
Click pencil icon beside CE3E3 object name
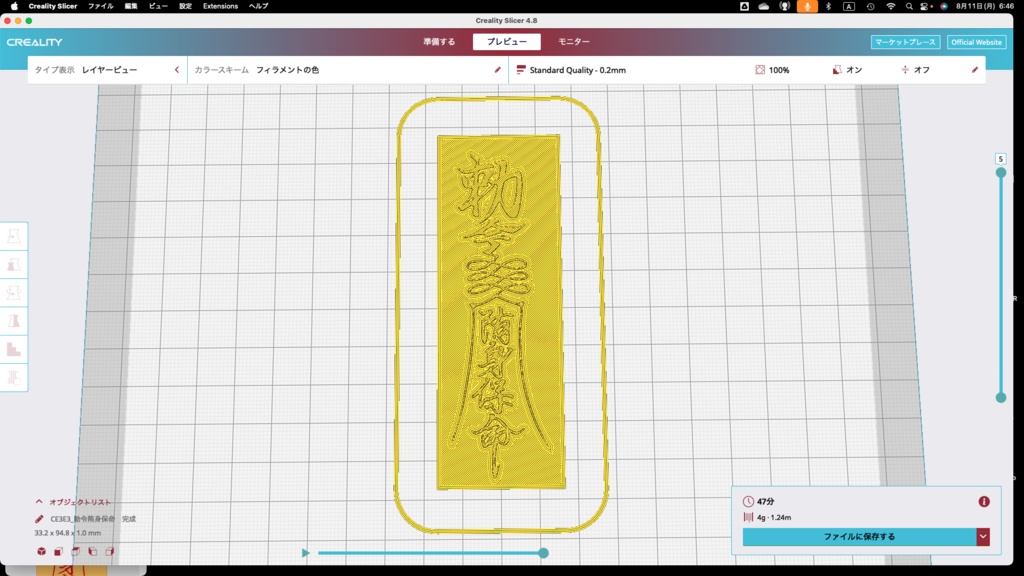click(39, 519)
